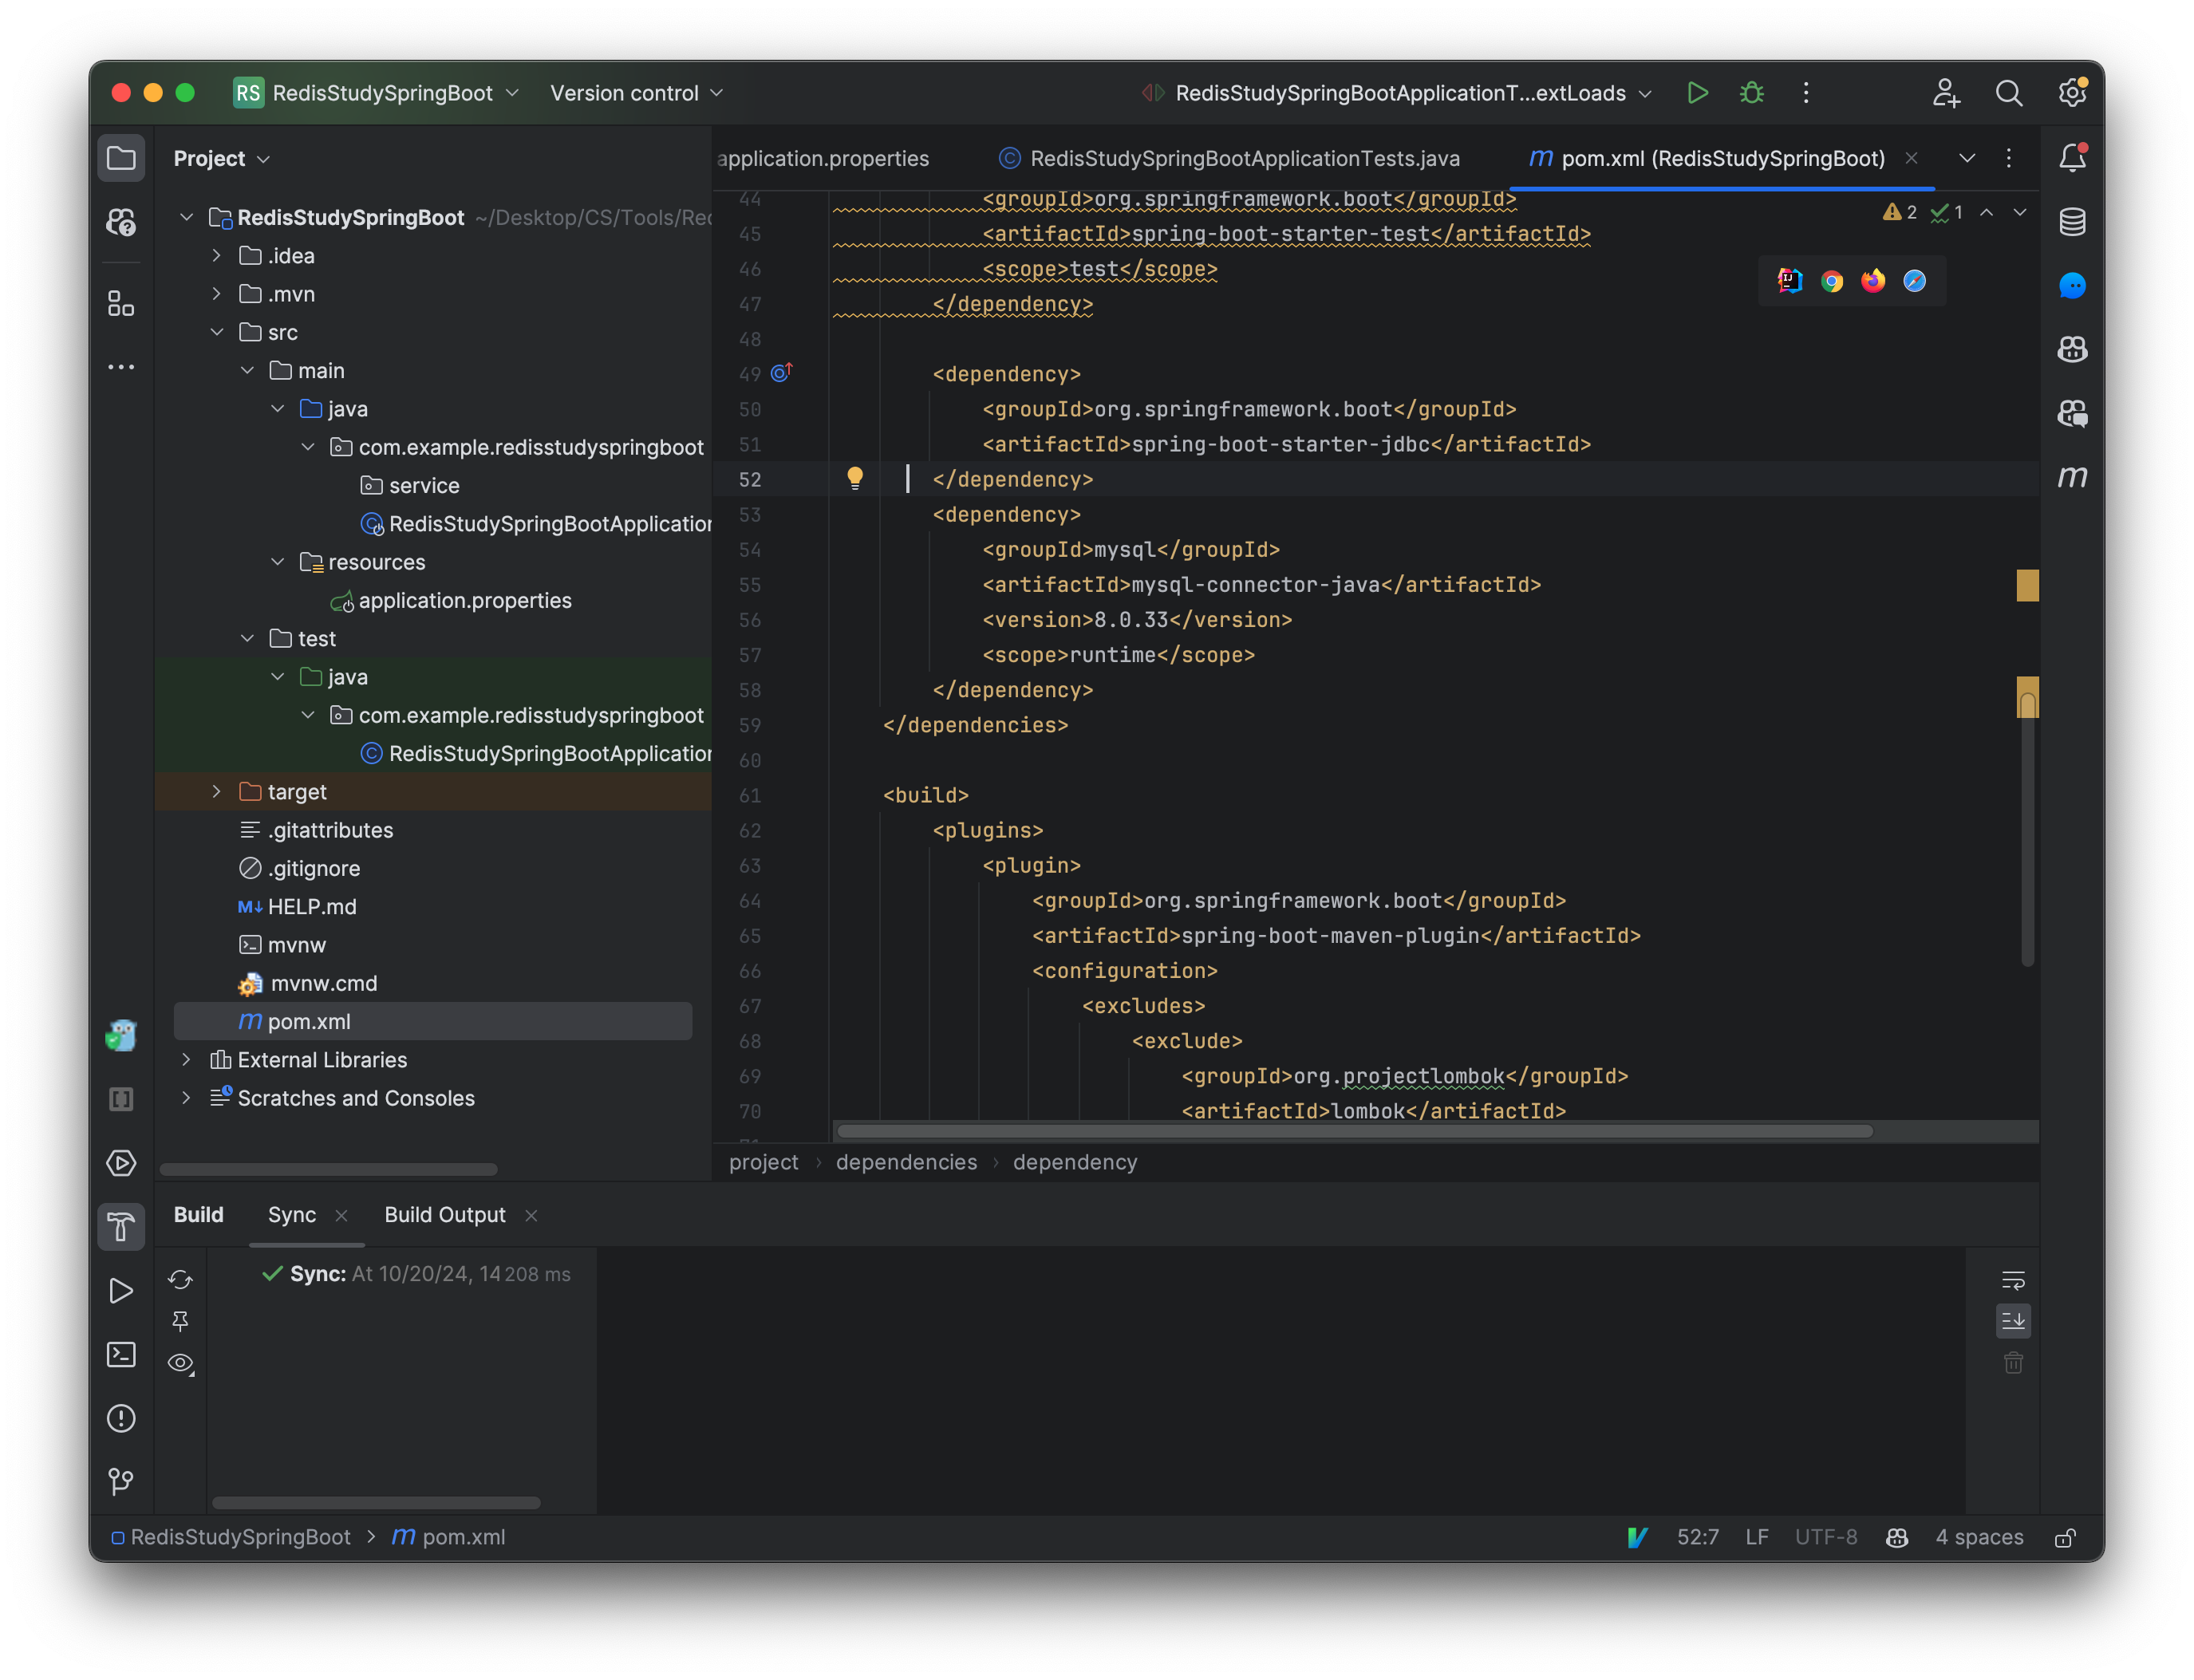Click the 2 warnings inspection indicator
Image resolution: width=2194 pixels, height=1680 pixels.
pyautogui.click(x=1899, y=212)
